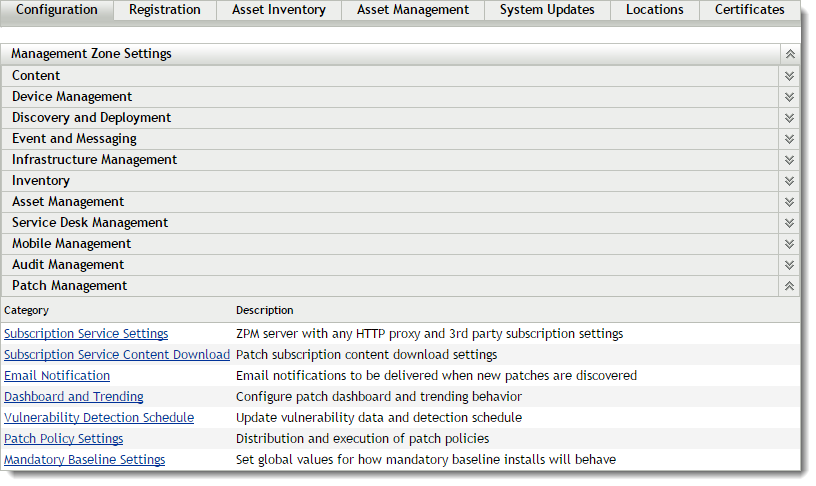Select the Certificates tab
The image size is (816, 486).
[749, 10]
